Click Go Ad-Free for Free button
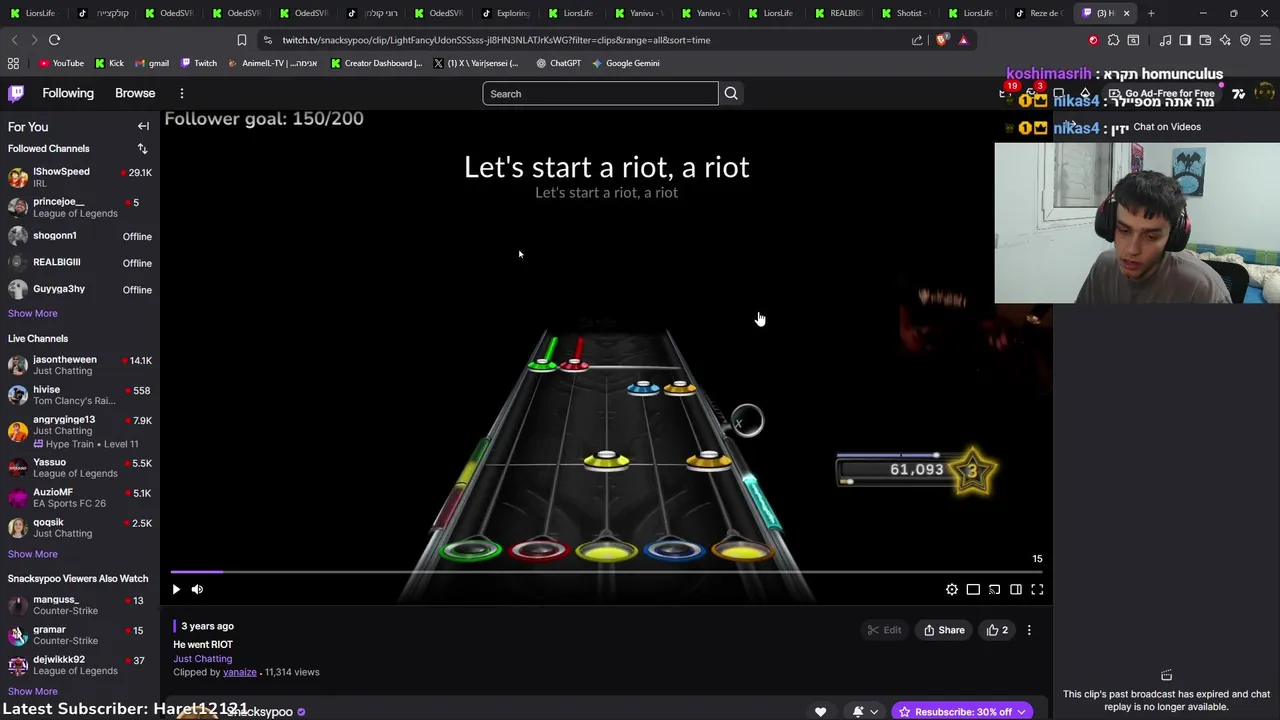Screen dimensions: 1280x720 pos(1161,93)
